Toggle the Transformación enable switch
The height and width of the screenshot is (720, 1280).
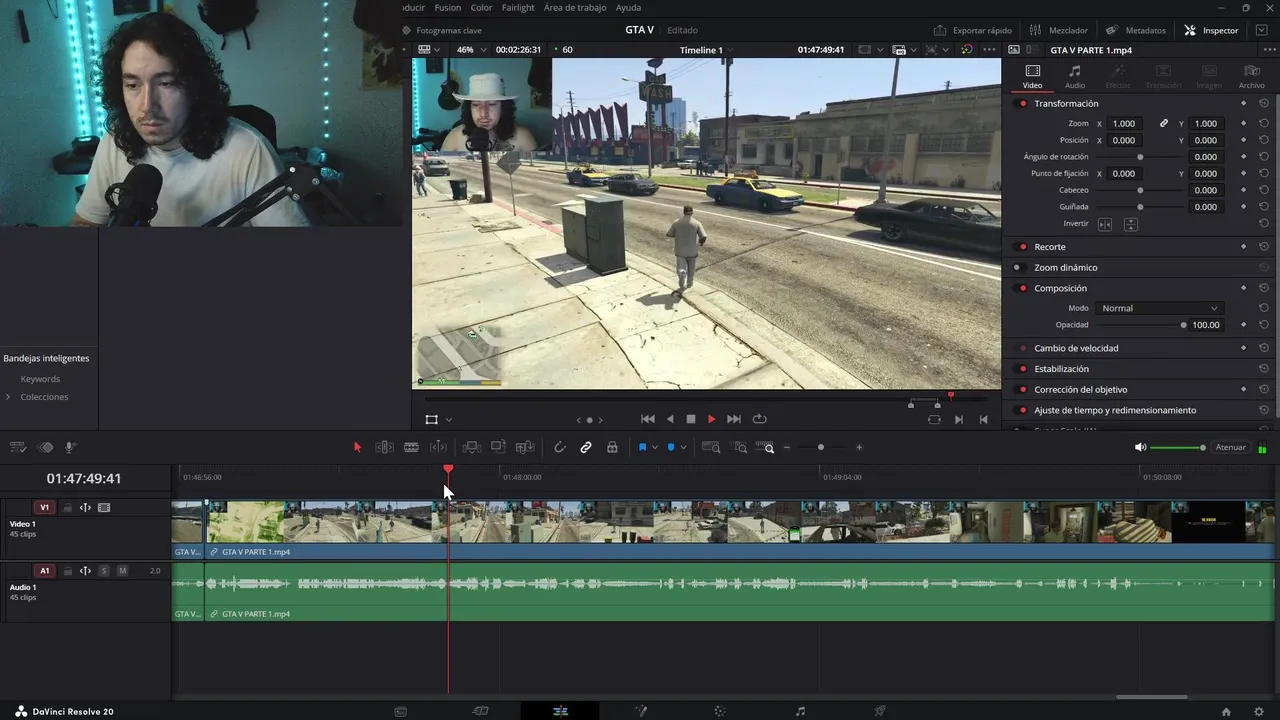point(1022,104)
